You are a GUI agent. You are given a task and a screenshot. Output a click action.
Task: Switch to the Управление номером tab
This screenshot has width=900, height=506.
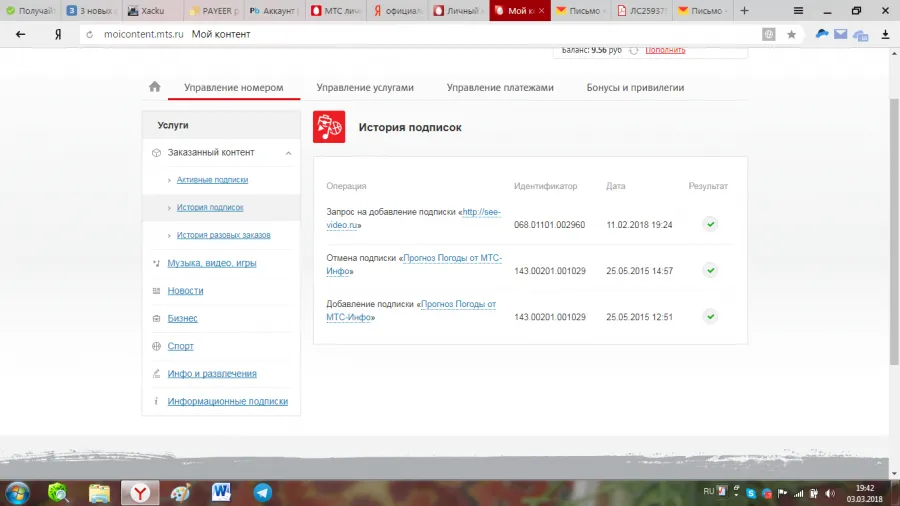[234, 88]
